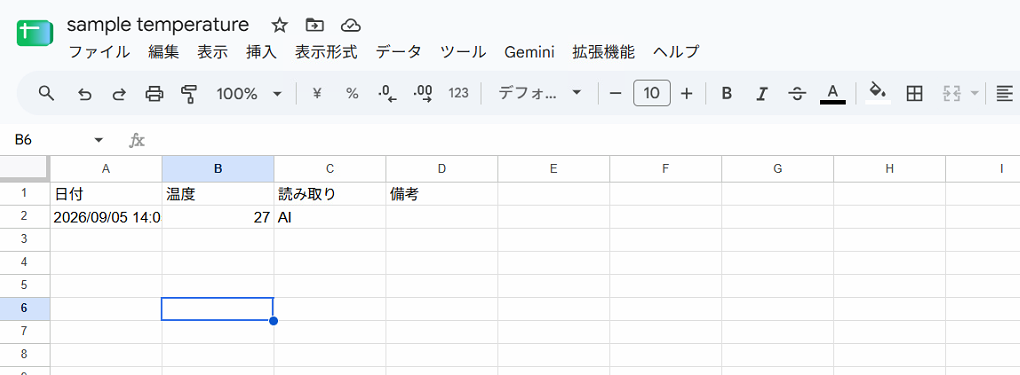Image resolution: width=1020 pixels, height=375 pixels.
Task: Activate the paint format tool
Action: coord(189,94)
